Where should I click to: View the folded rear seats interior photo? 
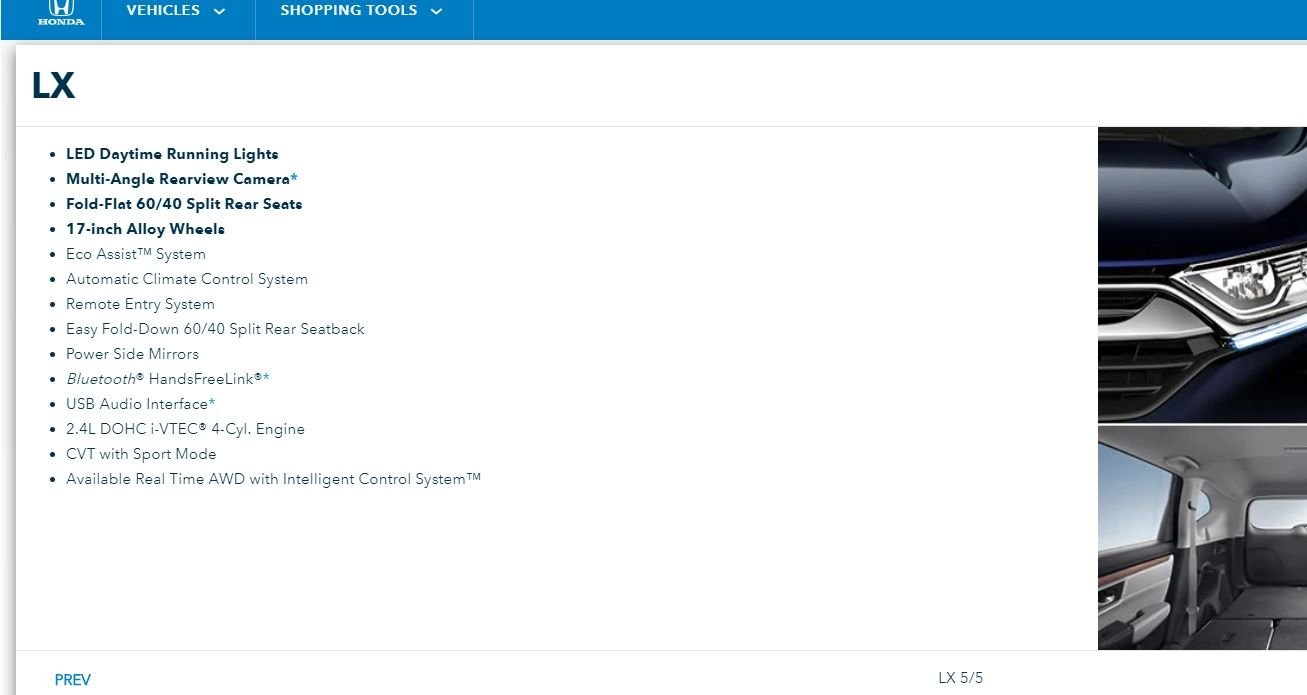tap(1202, 538)
